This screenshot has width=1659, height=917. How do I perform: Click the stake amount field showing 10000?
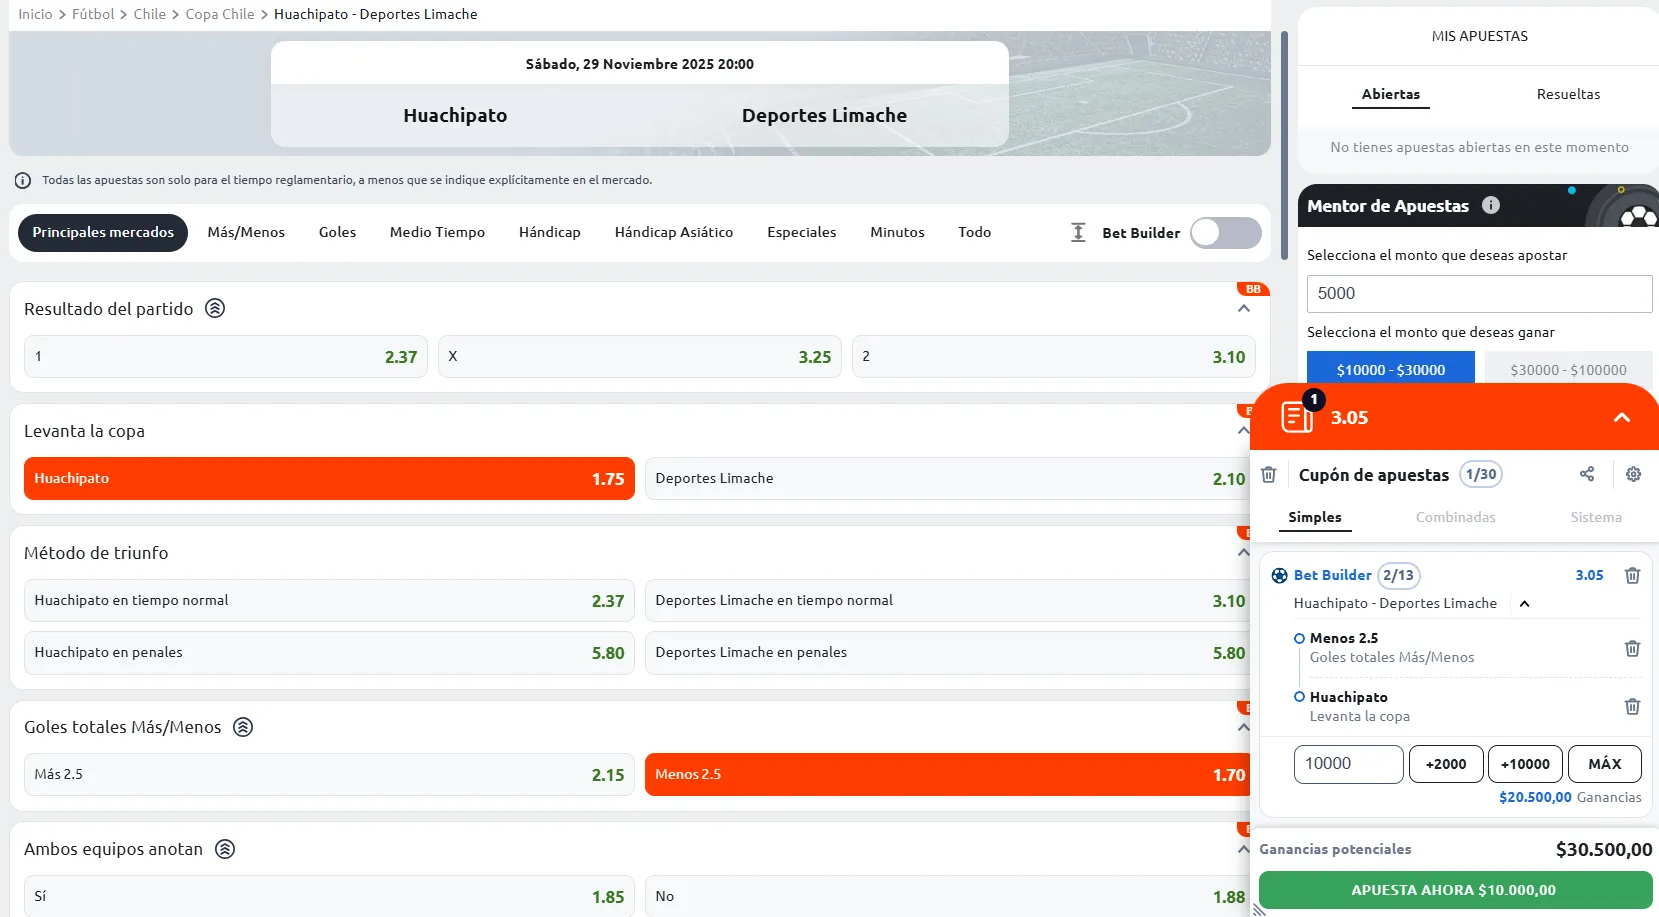1348,764
